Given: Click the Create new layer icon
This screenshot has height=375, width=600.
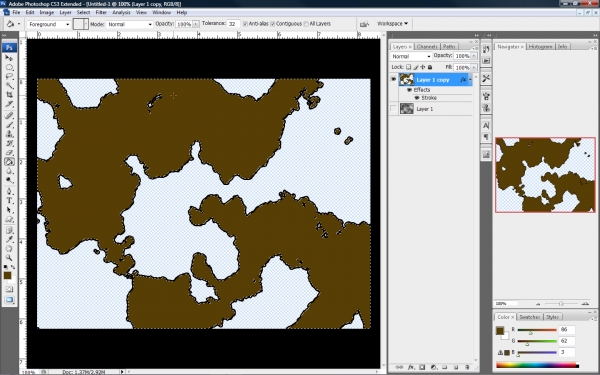Looking at the screenshot, I should 456,367.
